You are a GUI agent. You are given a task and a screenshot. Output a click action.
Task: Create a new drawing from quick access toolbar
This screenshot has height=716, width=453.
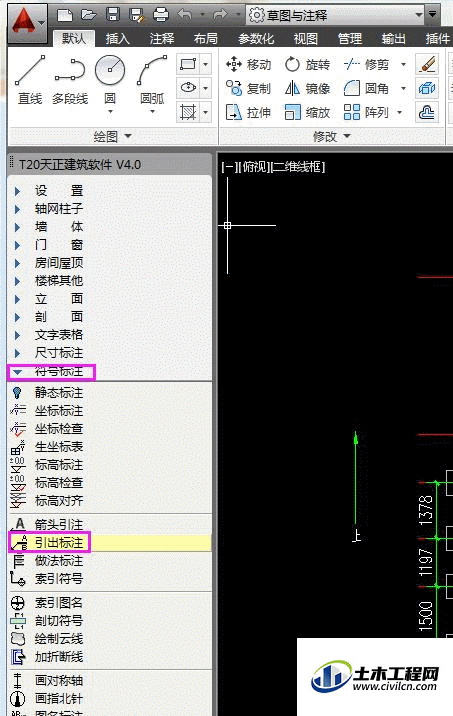pyautogui.click(x=65, y=15)
